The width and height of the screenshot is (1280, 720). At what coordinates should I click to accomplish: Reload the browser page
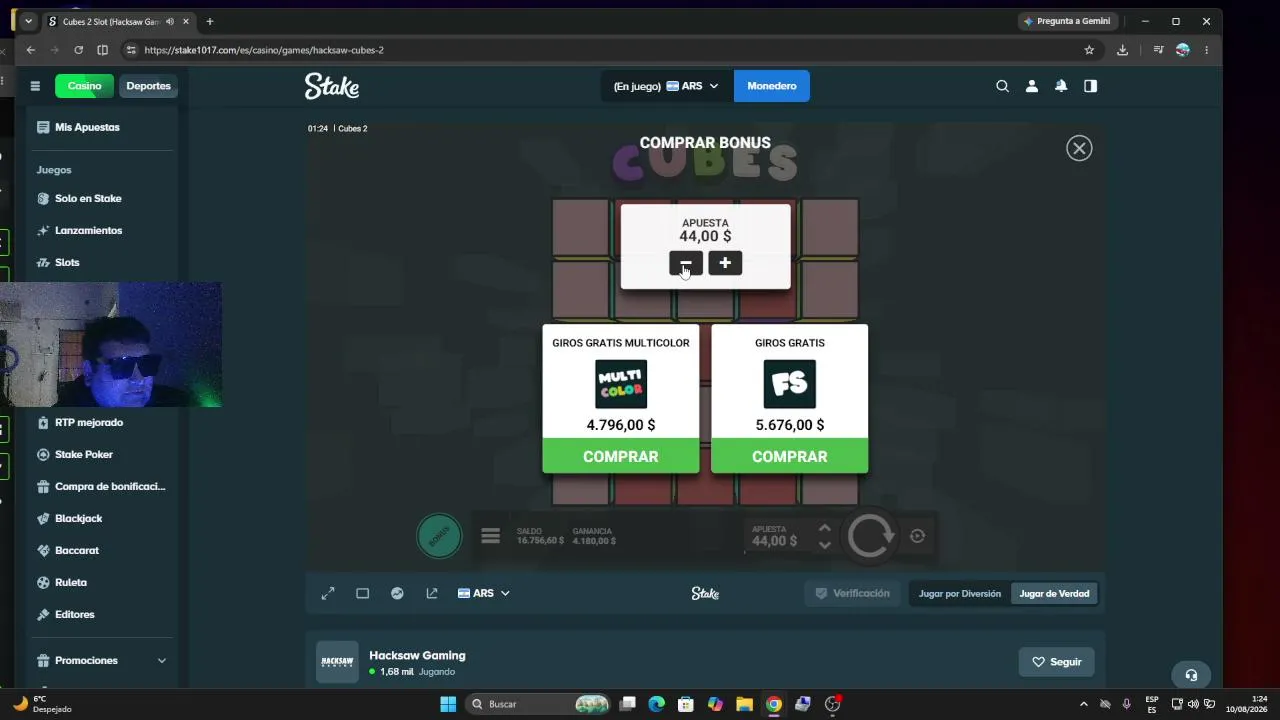78,50
